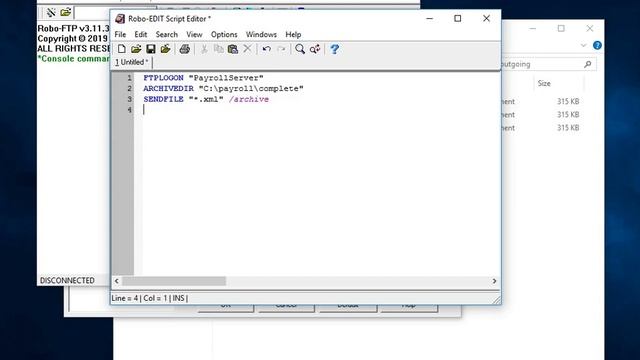
Task: Minimize the Robo-EDIT Script Editor window
Action: [429, 18]
